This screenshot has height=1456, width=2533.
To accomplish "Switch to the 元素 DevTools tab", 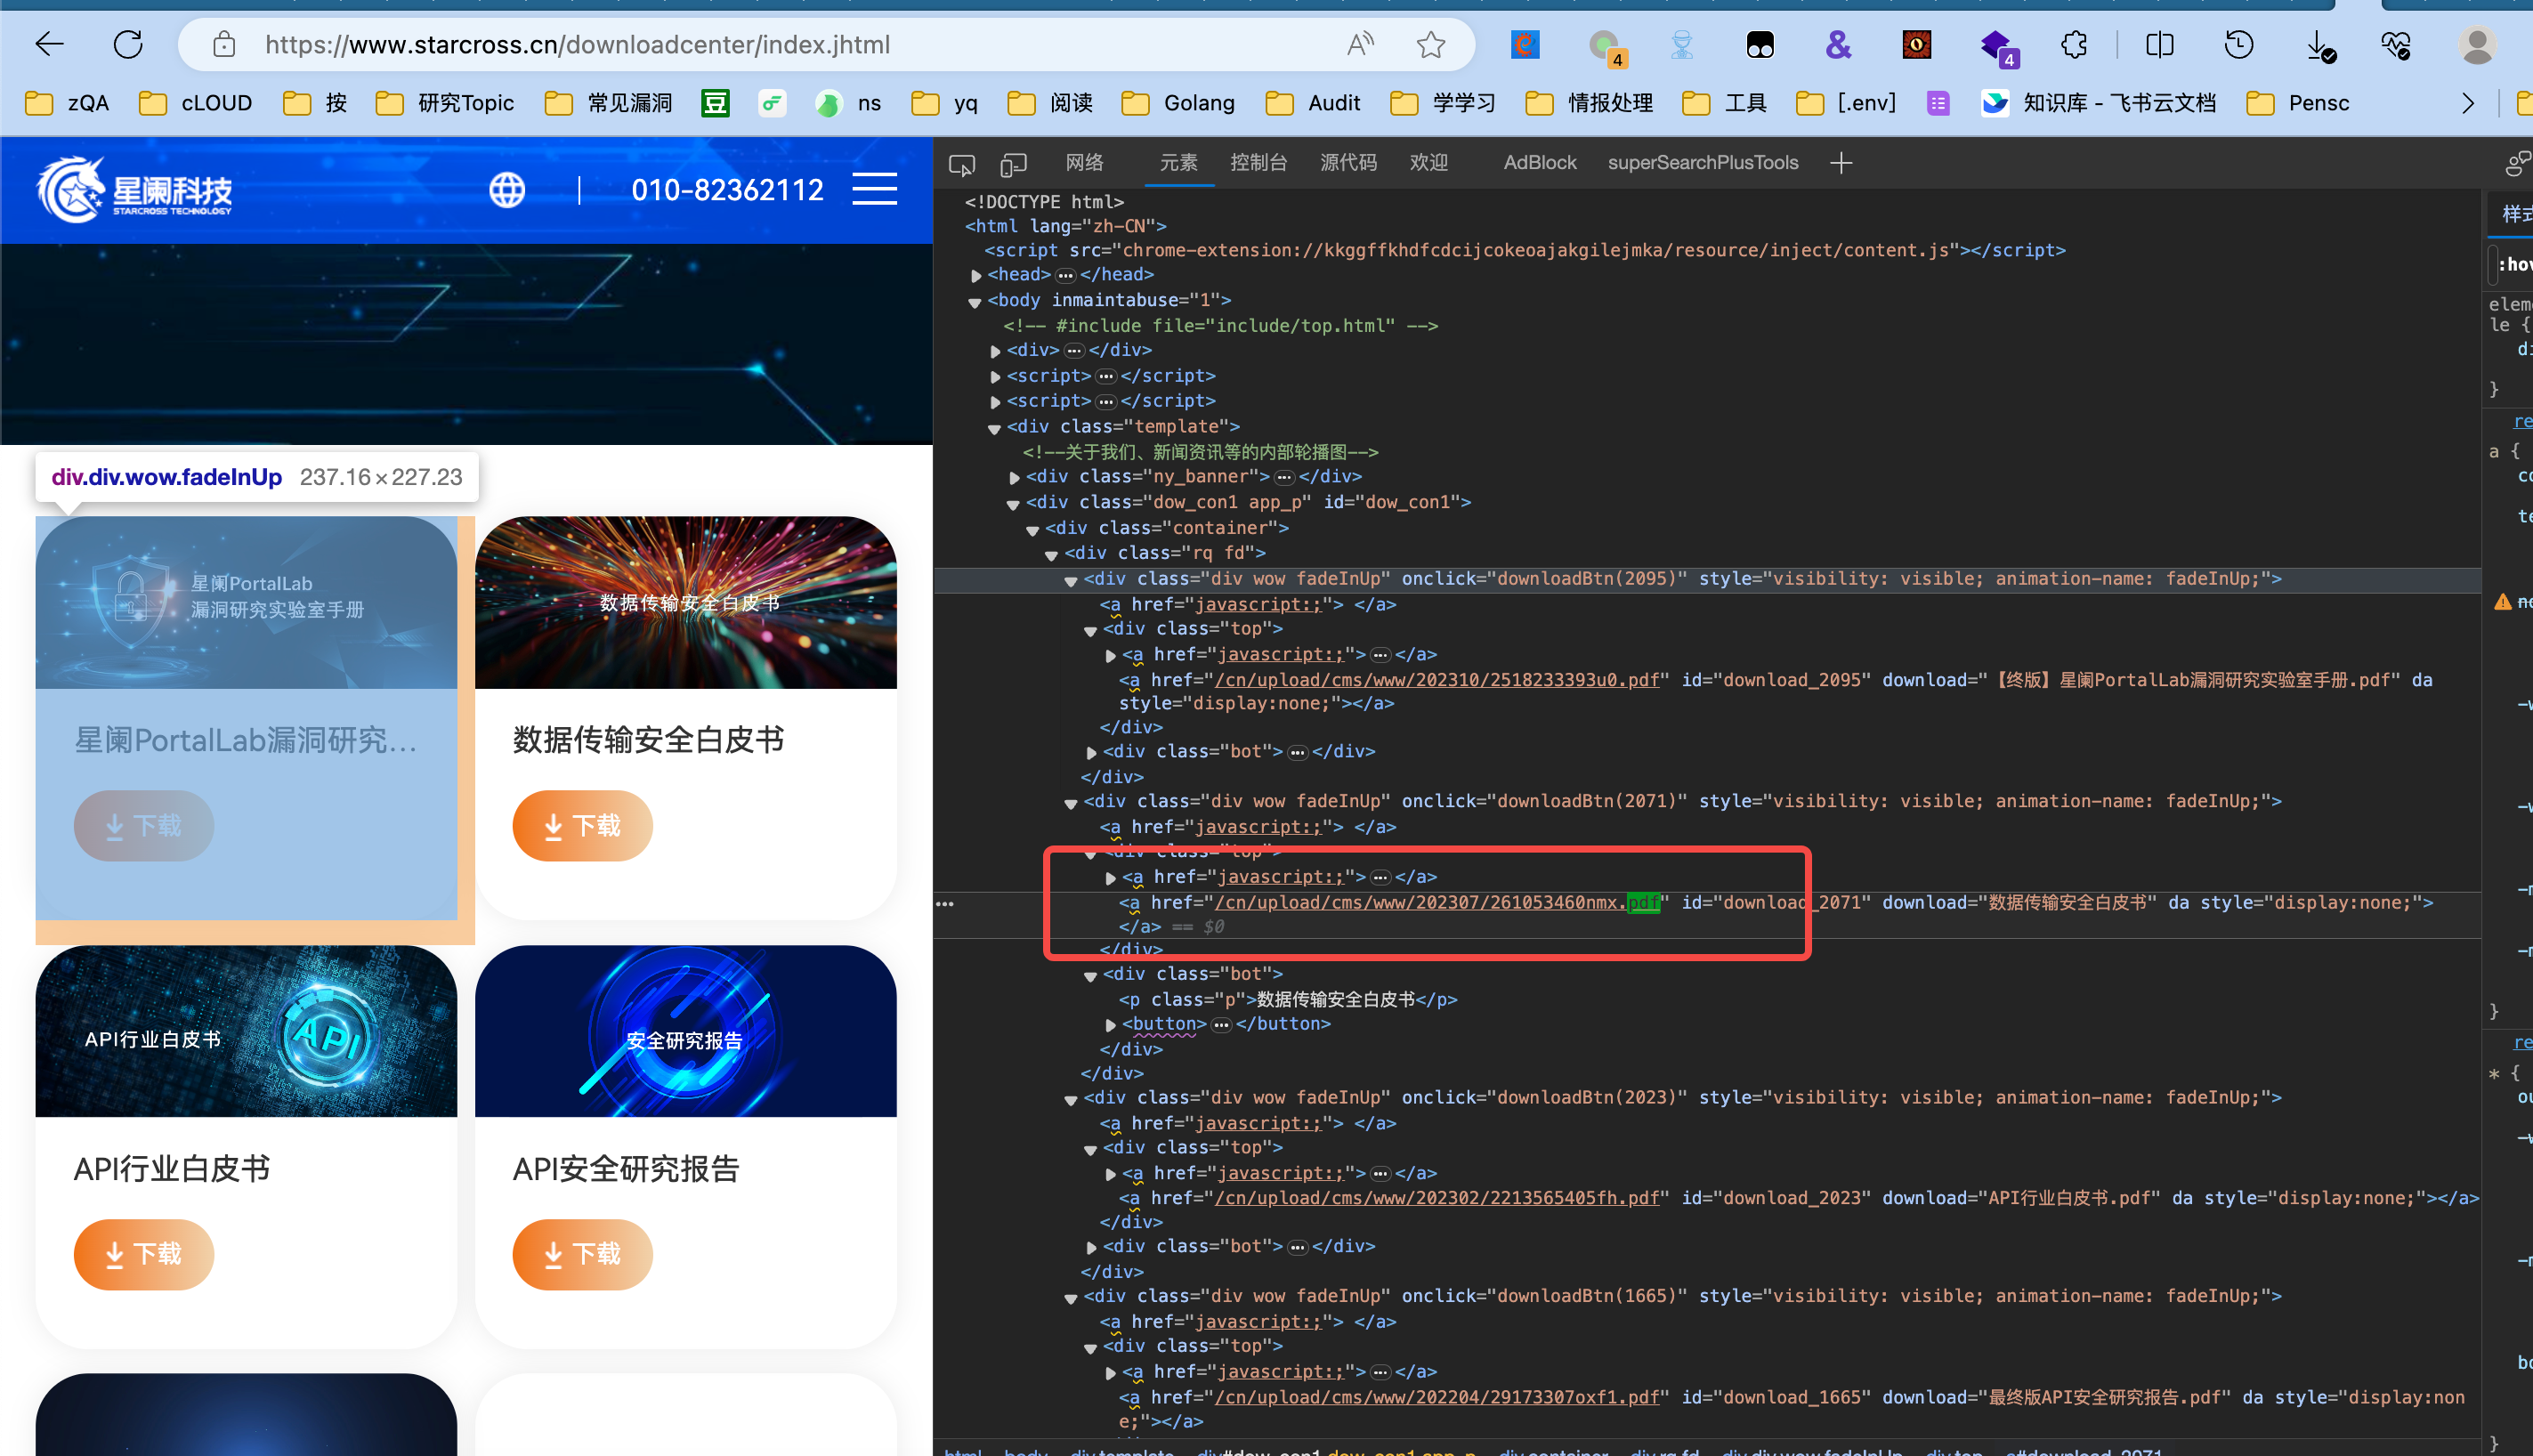I will coord(1178,163).
